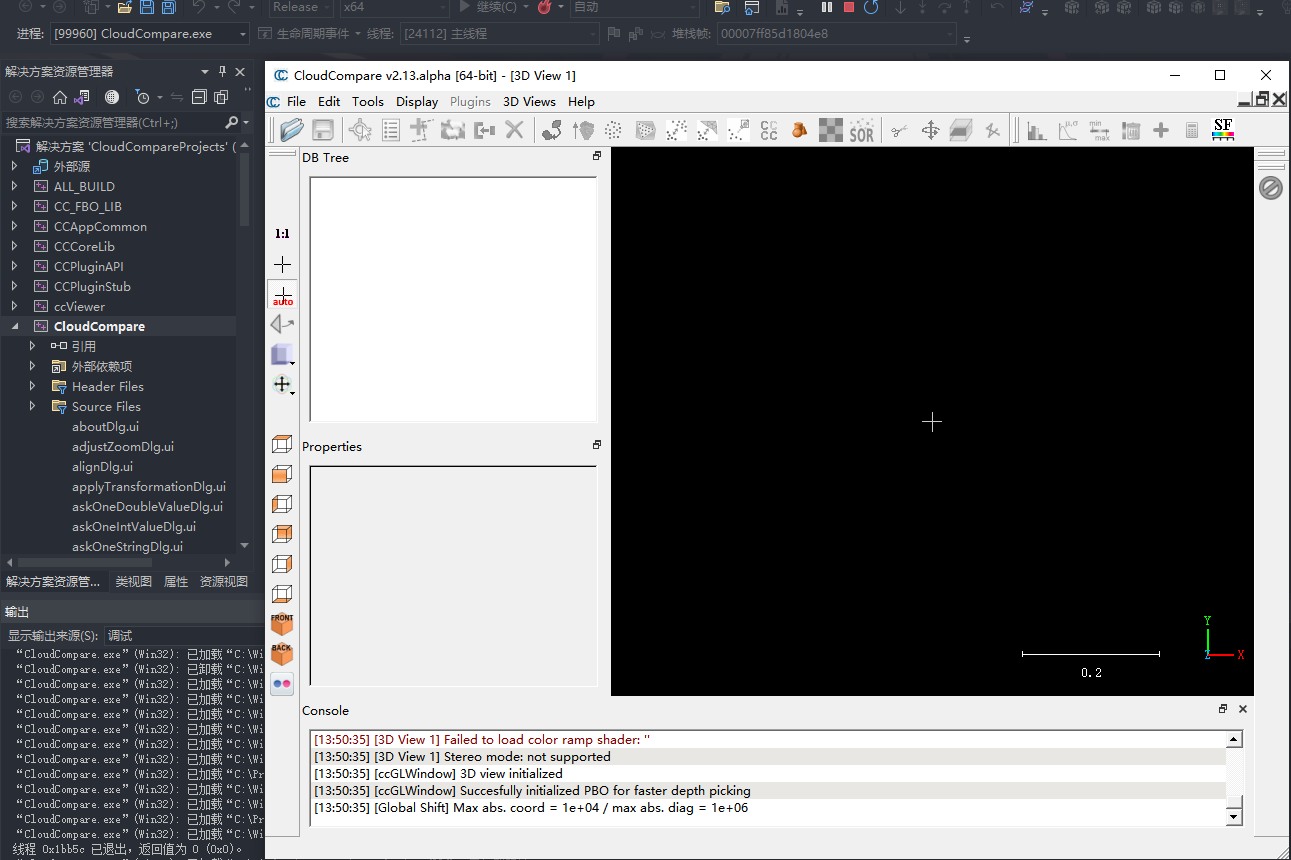
Task: Click the BACK isometric view cube
Action: pos(282,654)
